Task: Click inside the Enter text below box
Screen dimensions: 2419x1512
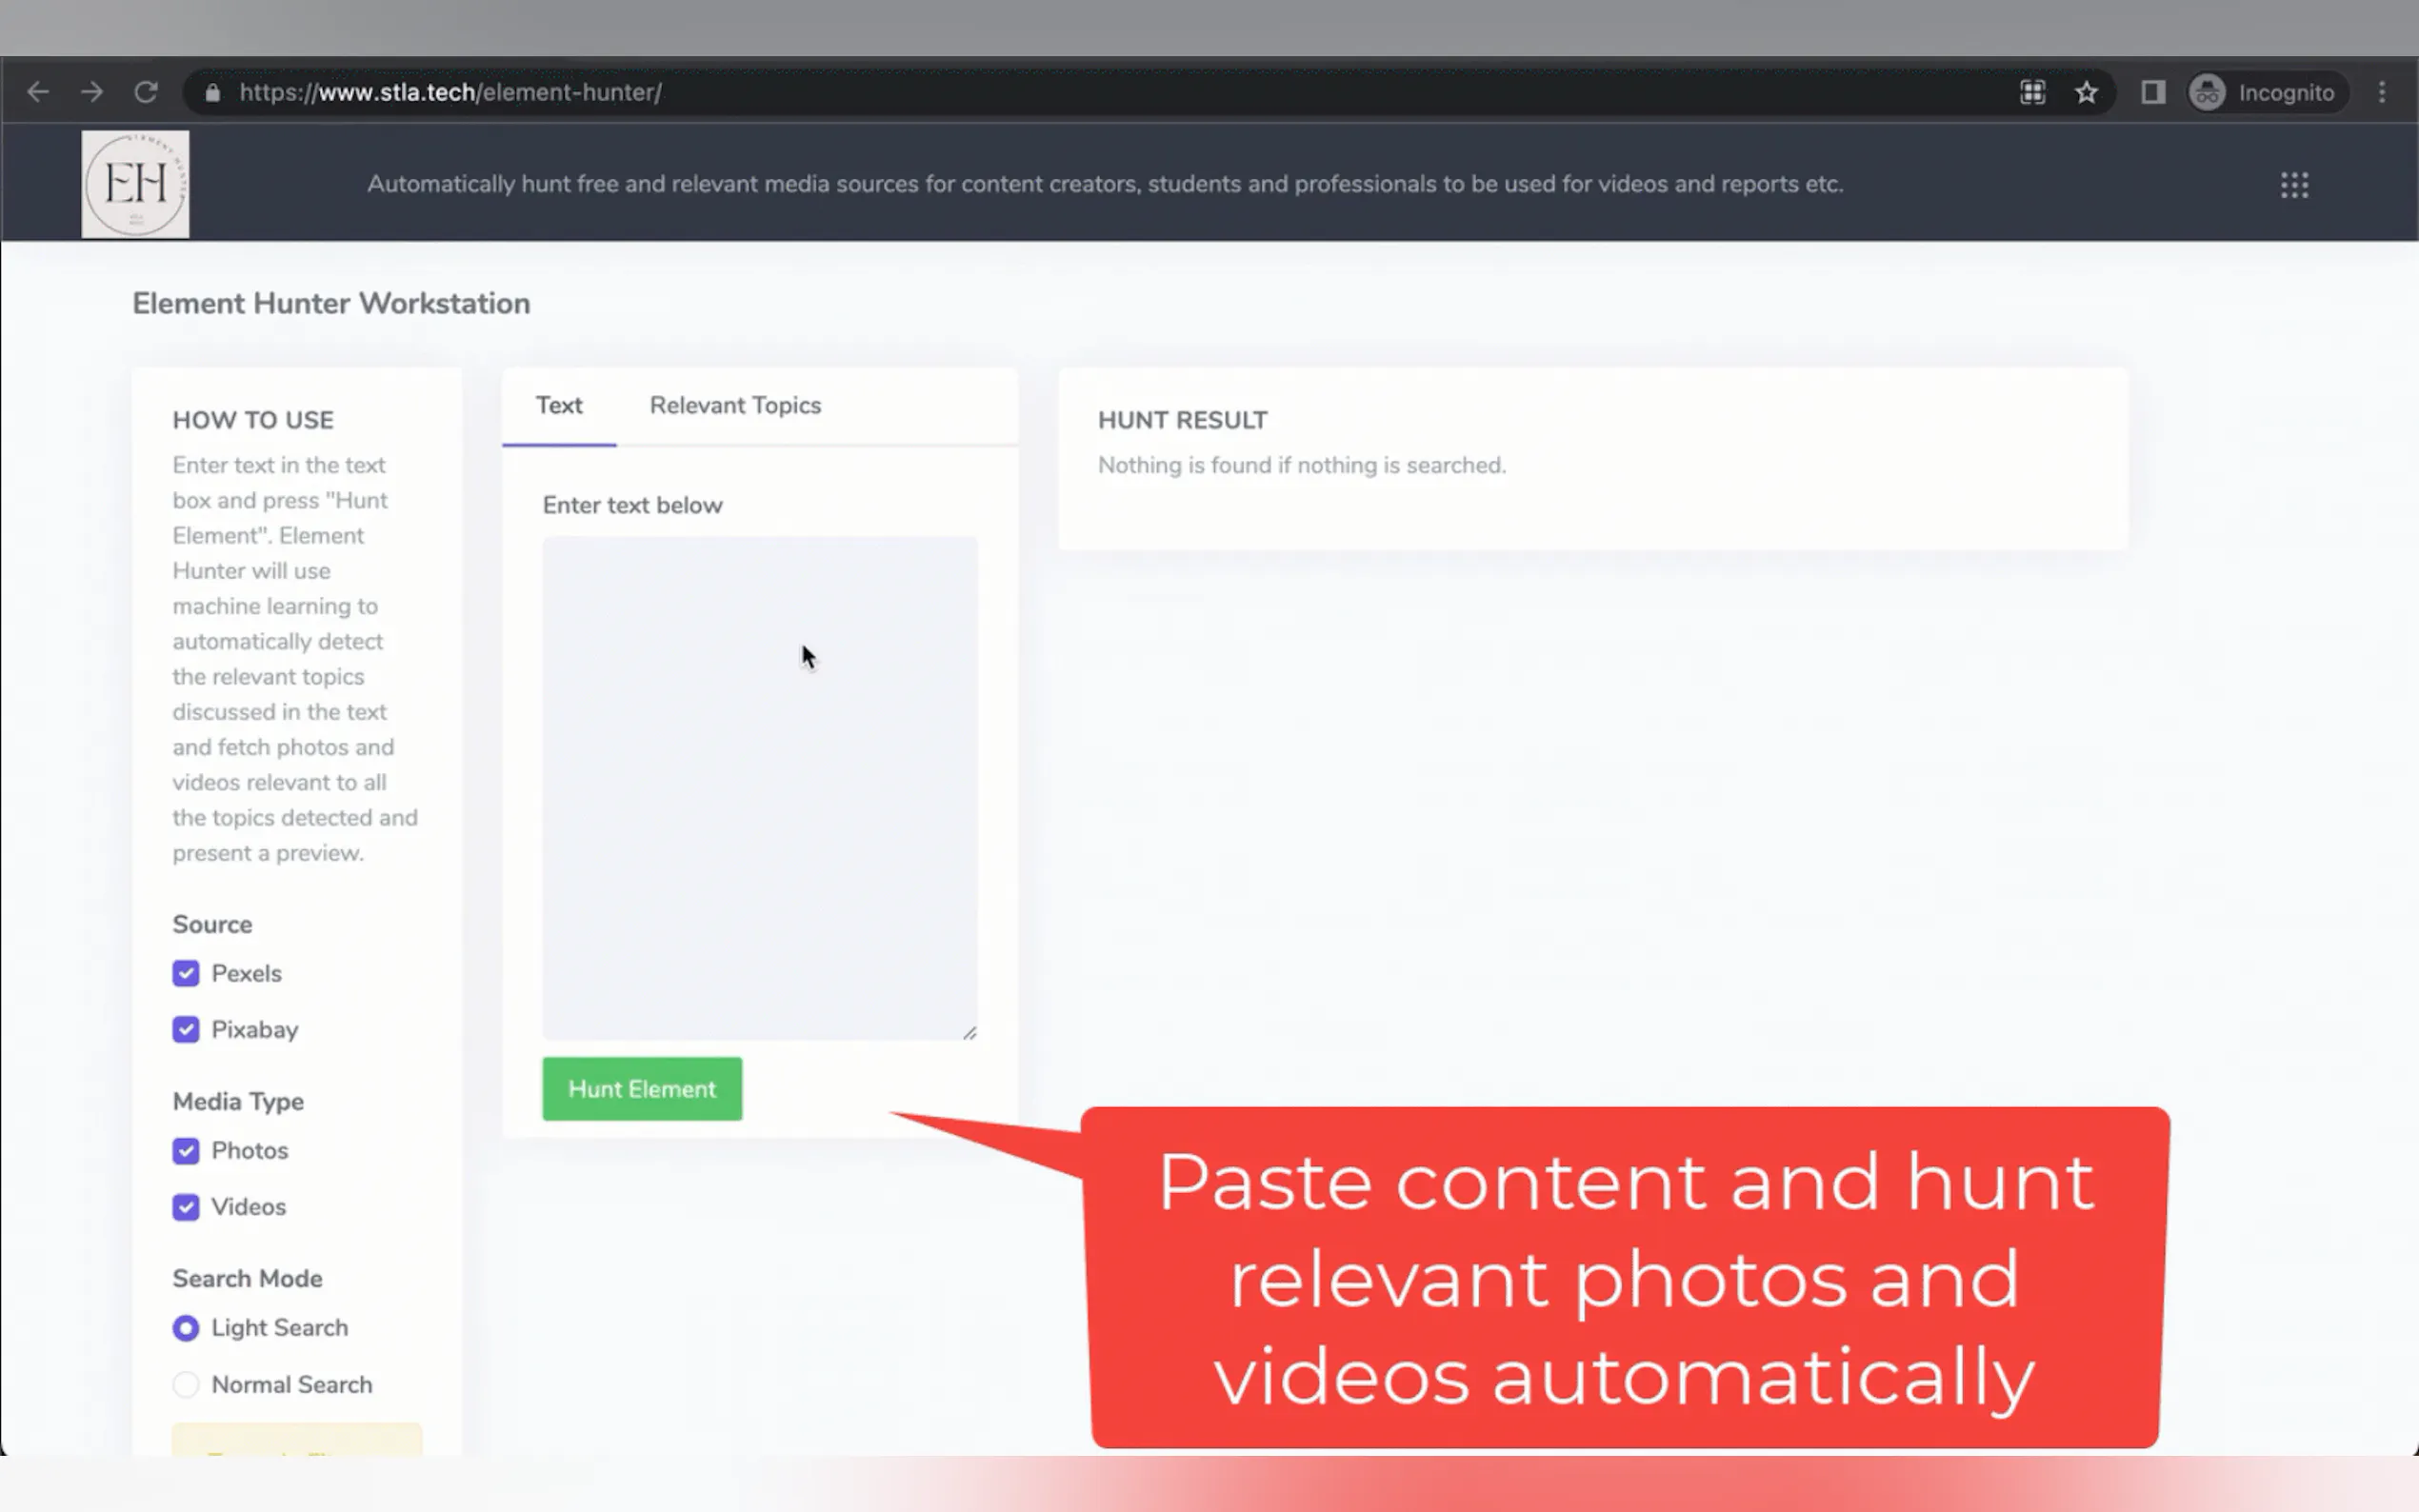Action: pyautogui.click(x=759, y=787)
